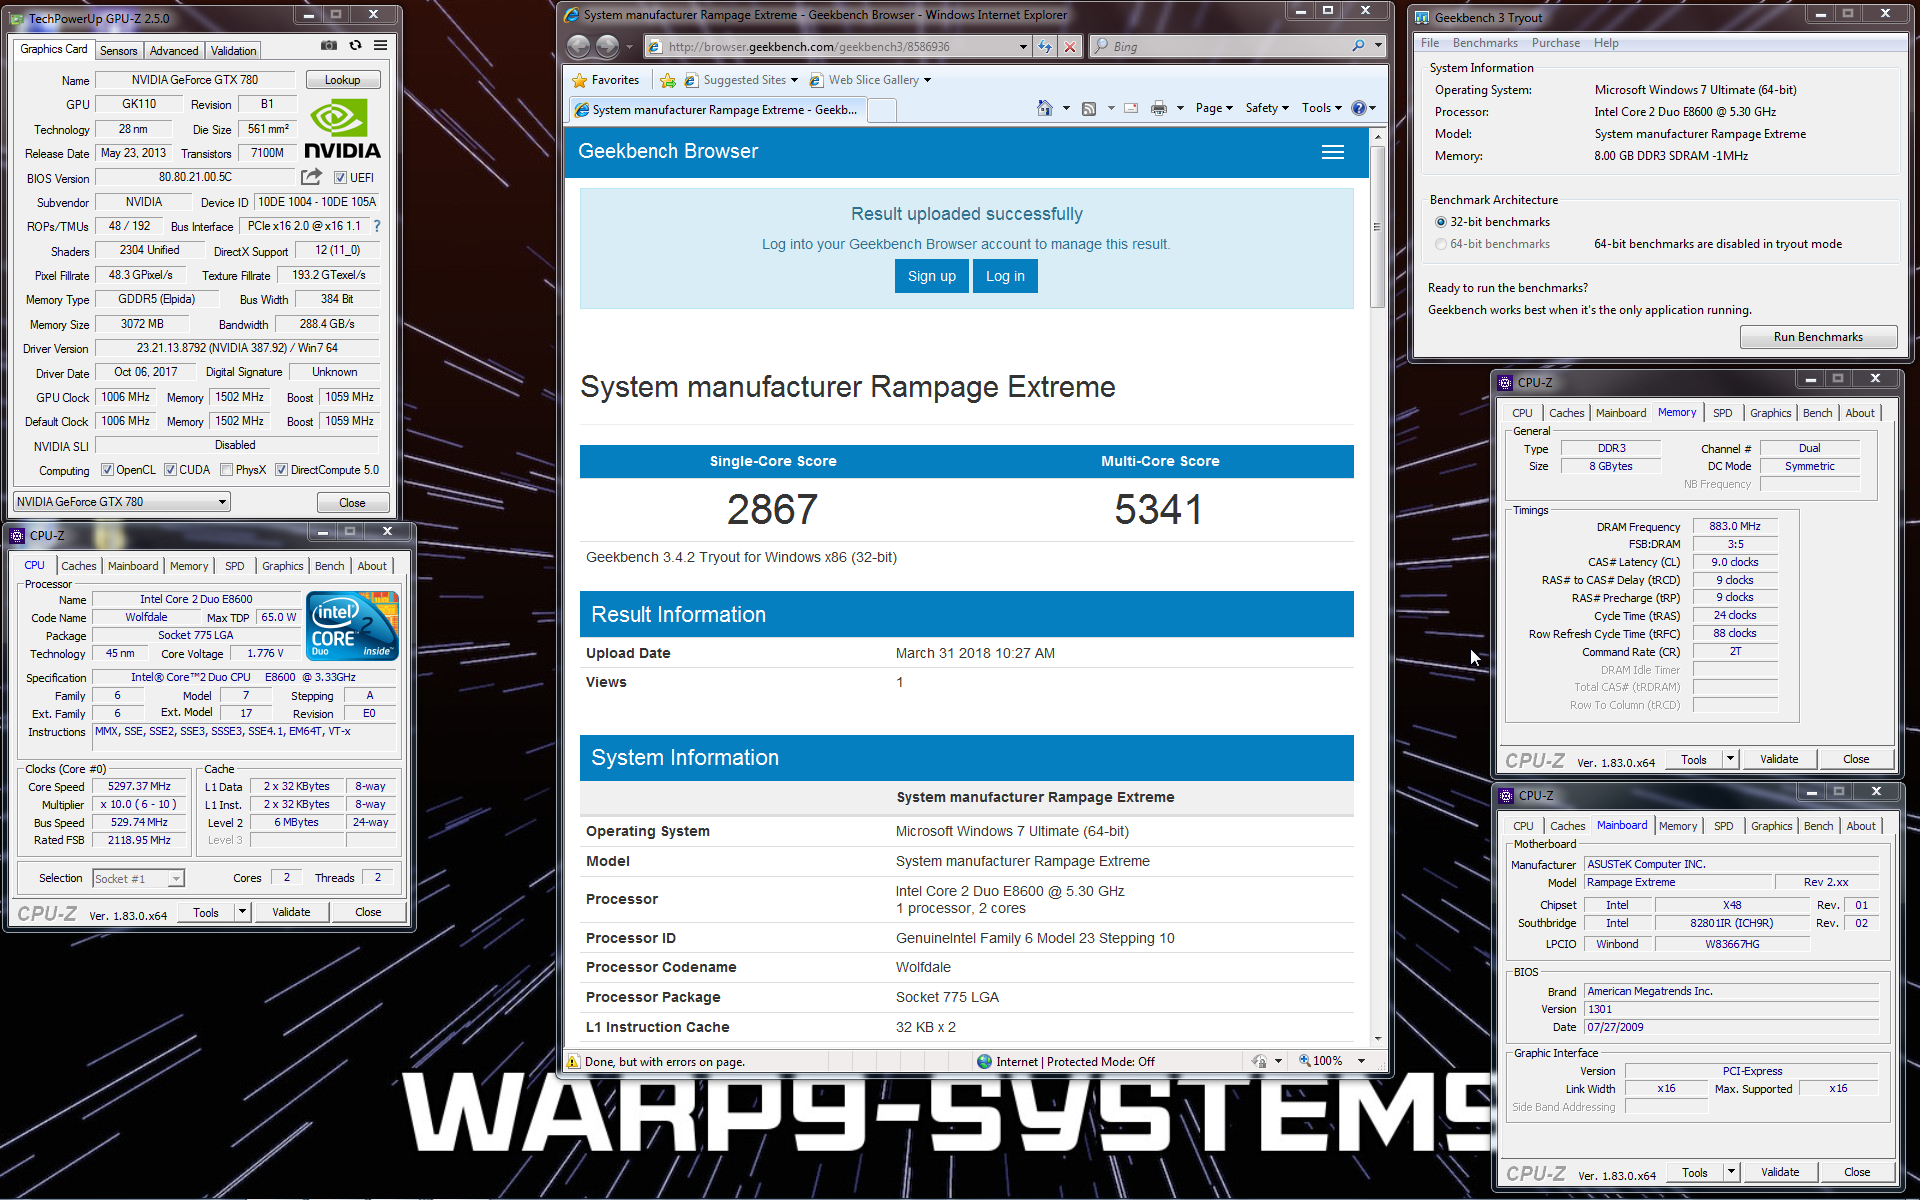Click IE read mail icon

coord(1131,108)
